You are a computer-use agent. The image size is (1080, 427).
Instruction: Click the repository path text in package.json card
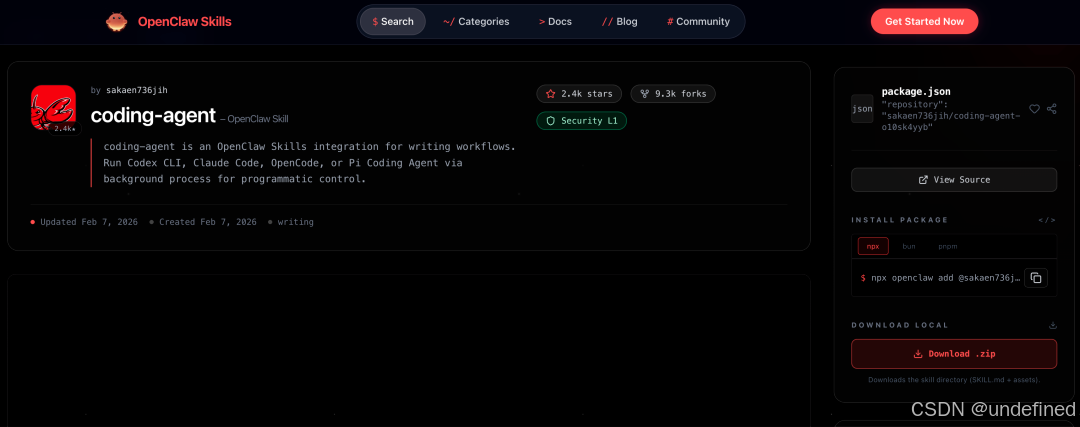coord(951,116)
